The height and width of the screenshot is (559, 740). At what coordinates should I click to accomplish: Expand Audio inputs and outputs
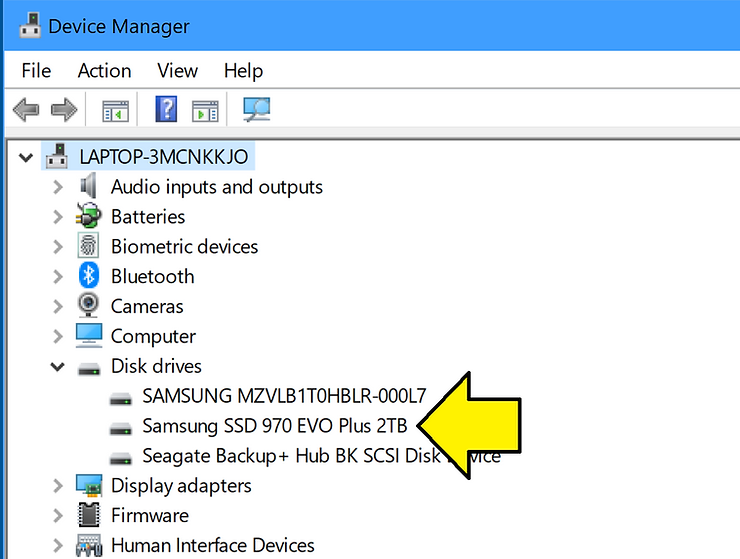coord(58,187)
